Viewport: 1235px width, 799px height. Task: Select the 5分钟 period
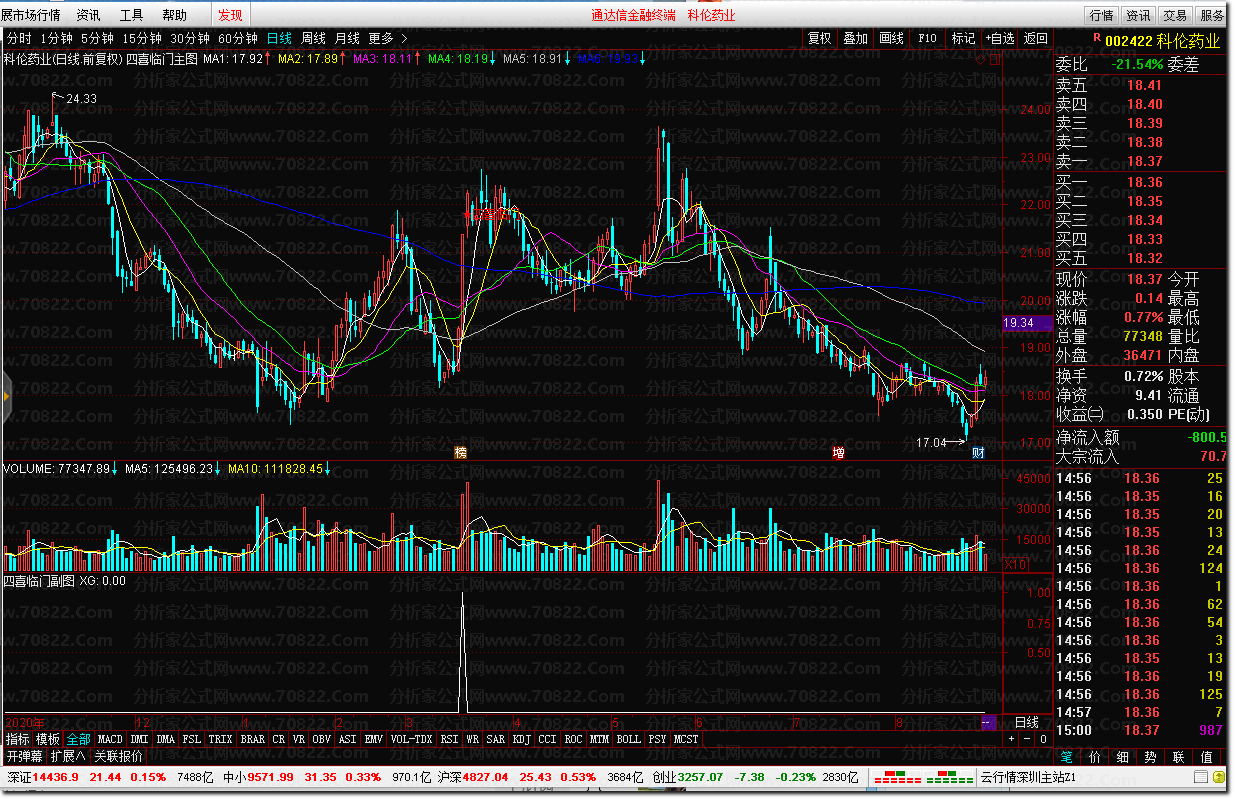pyautogui.click(x=98, y=39)
